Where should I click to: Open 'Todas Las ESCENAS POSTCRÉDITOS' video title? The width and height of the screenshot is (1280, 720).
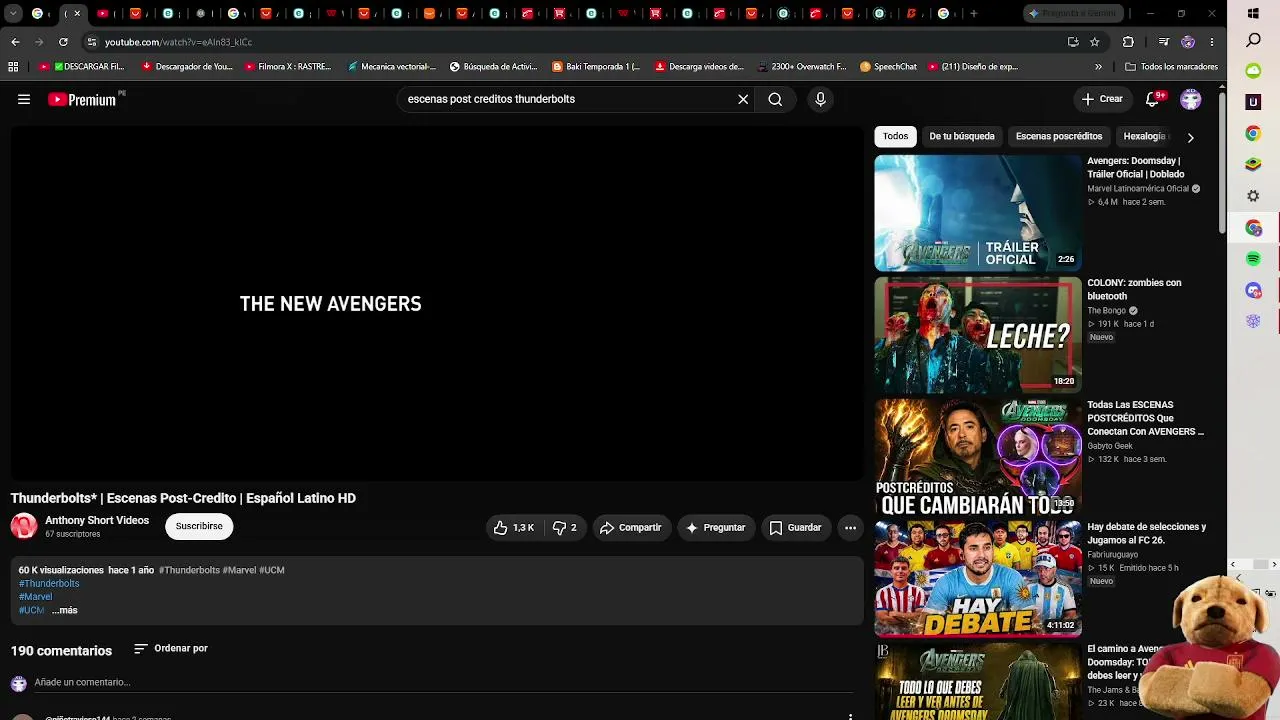point(1145,418)
